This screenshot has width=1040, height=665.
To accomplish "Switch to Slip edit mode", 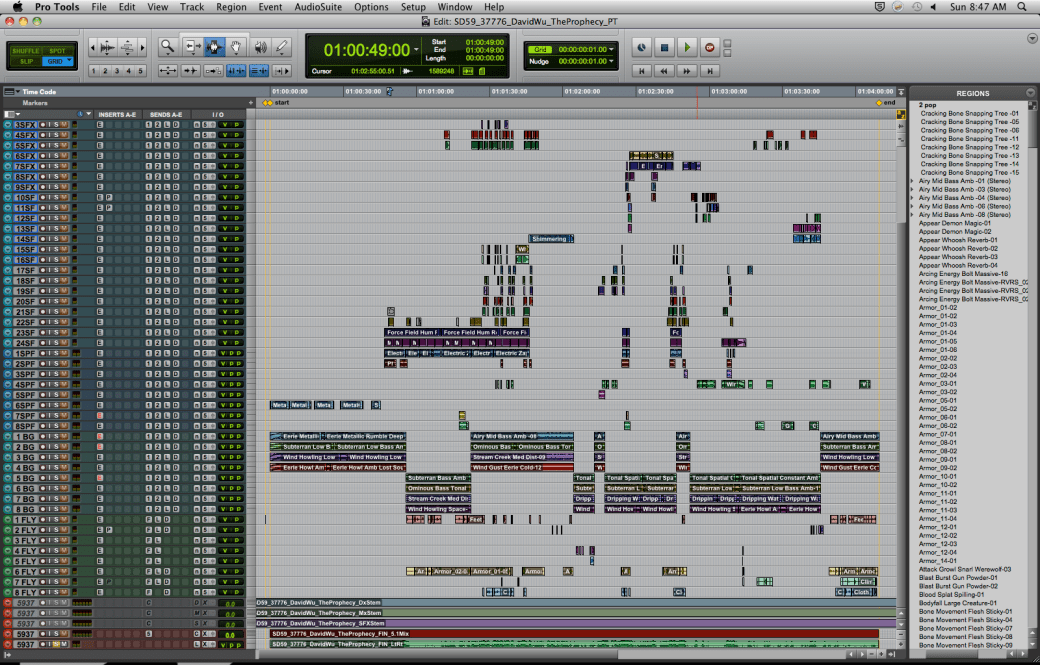I will 27,61.
